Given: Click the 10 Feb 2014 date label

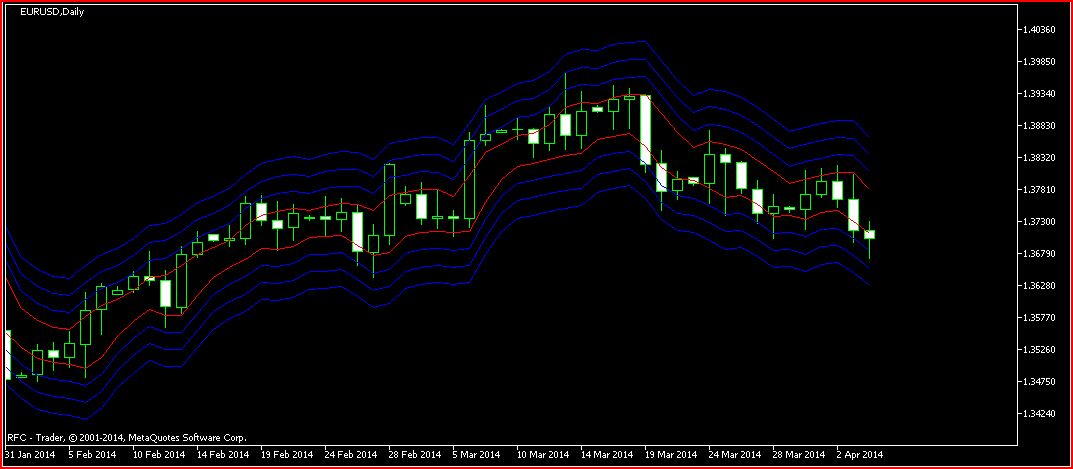Looking at the screenshot, I should click(159, 455).
